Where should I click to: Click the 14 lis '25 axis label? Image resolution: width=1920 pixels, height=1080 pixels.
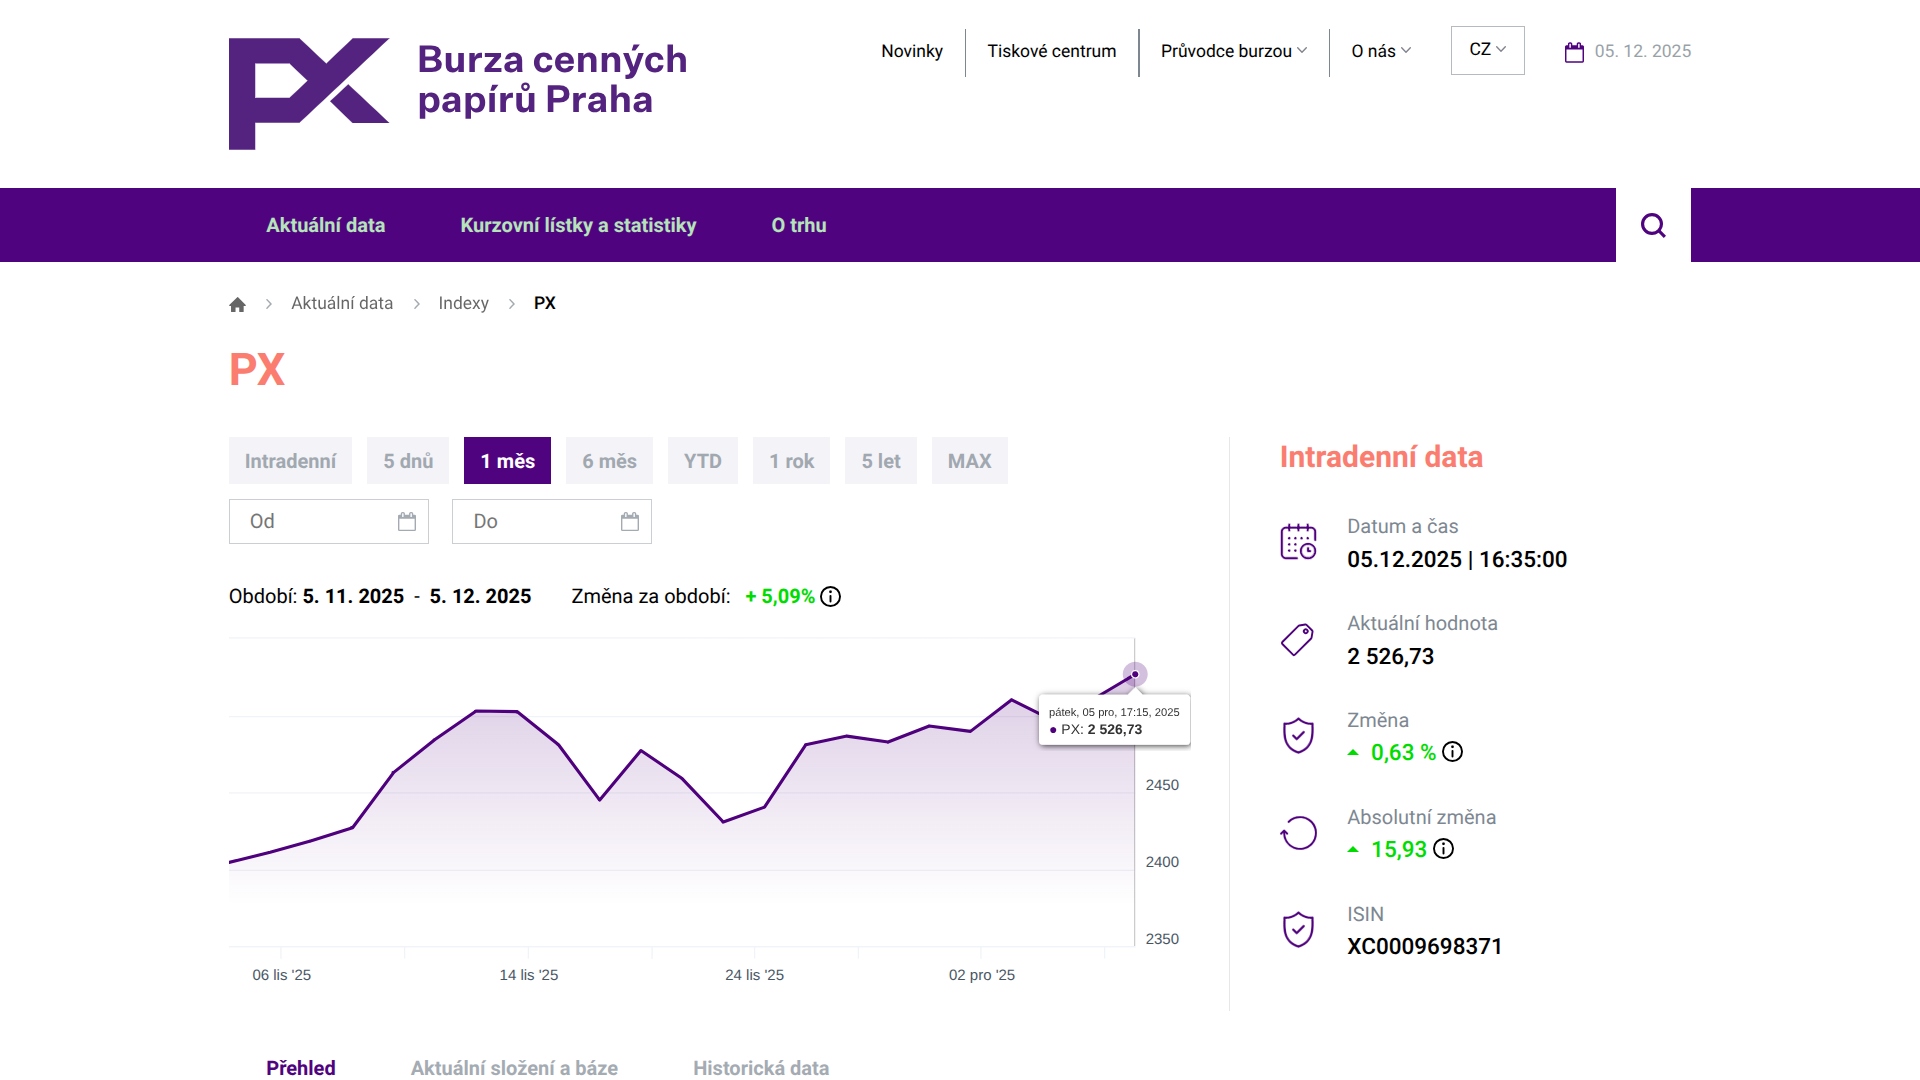click(529, 975)
